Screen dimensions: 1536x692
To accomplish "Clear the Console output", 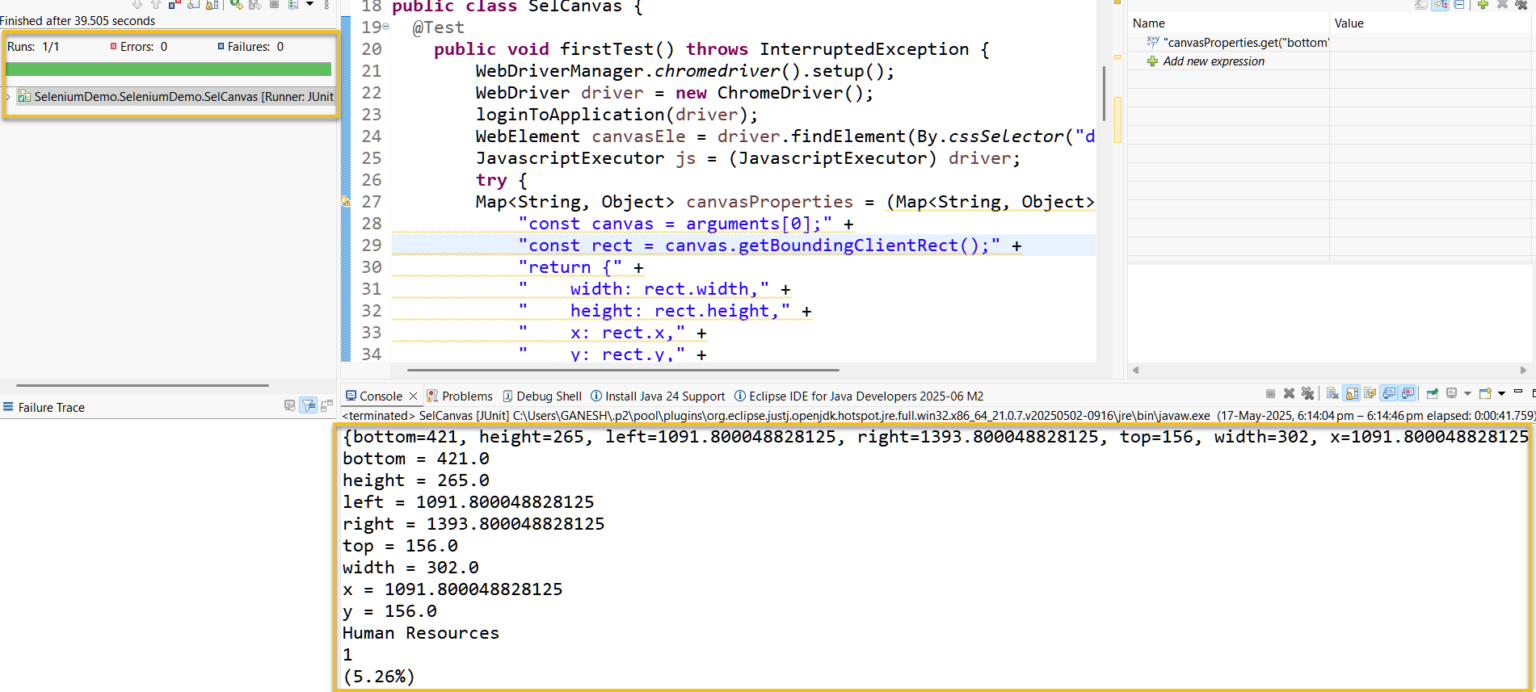I will pos(1333,392).
